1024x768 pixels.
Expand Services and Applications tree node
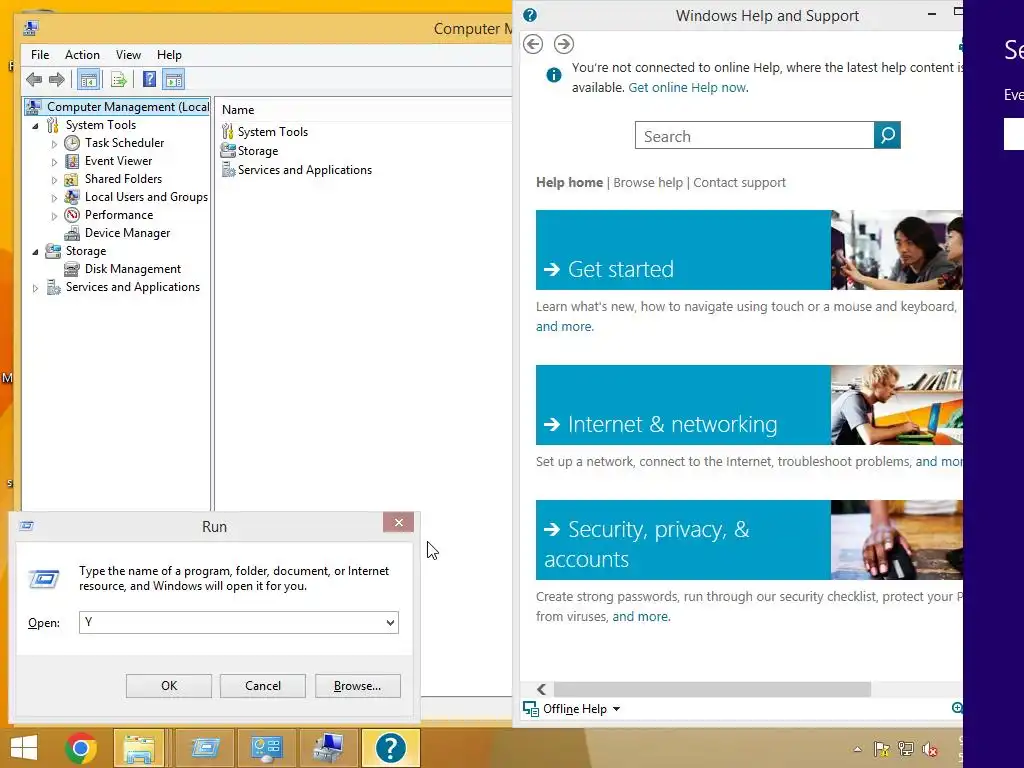tap(35, 287)
